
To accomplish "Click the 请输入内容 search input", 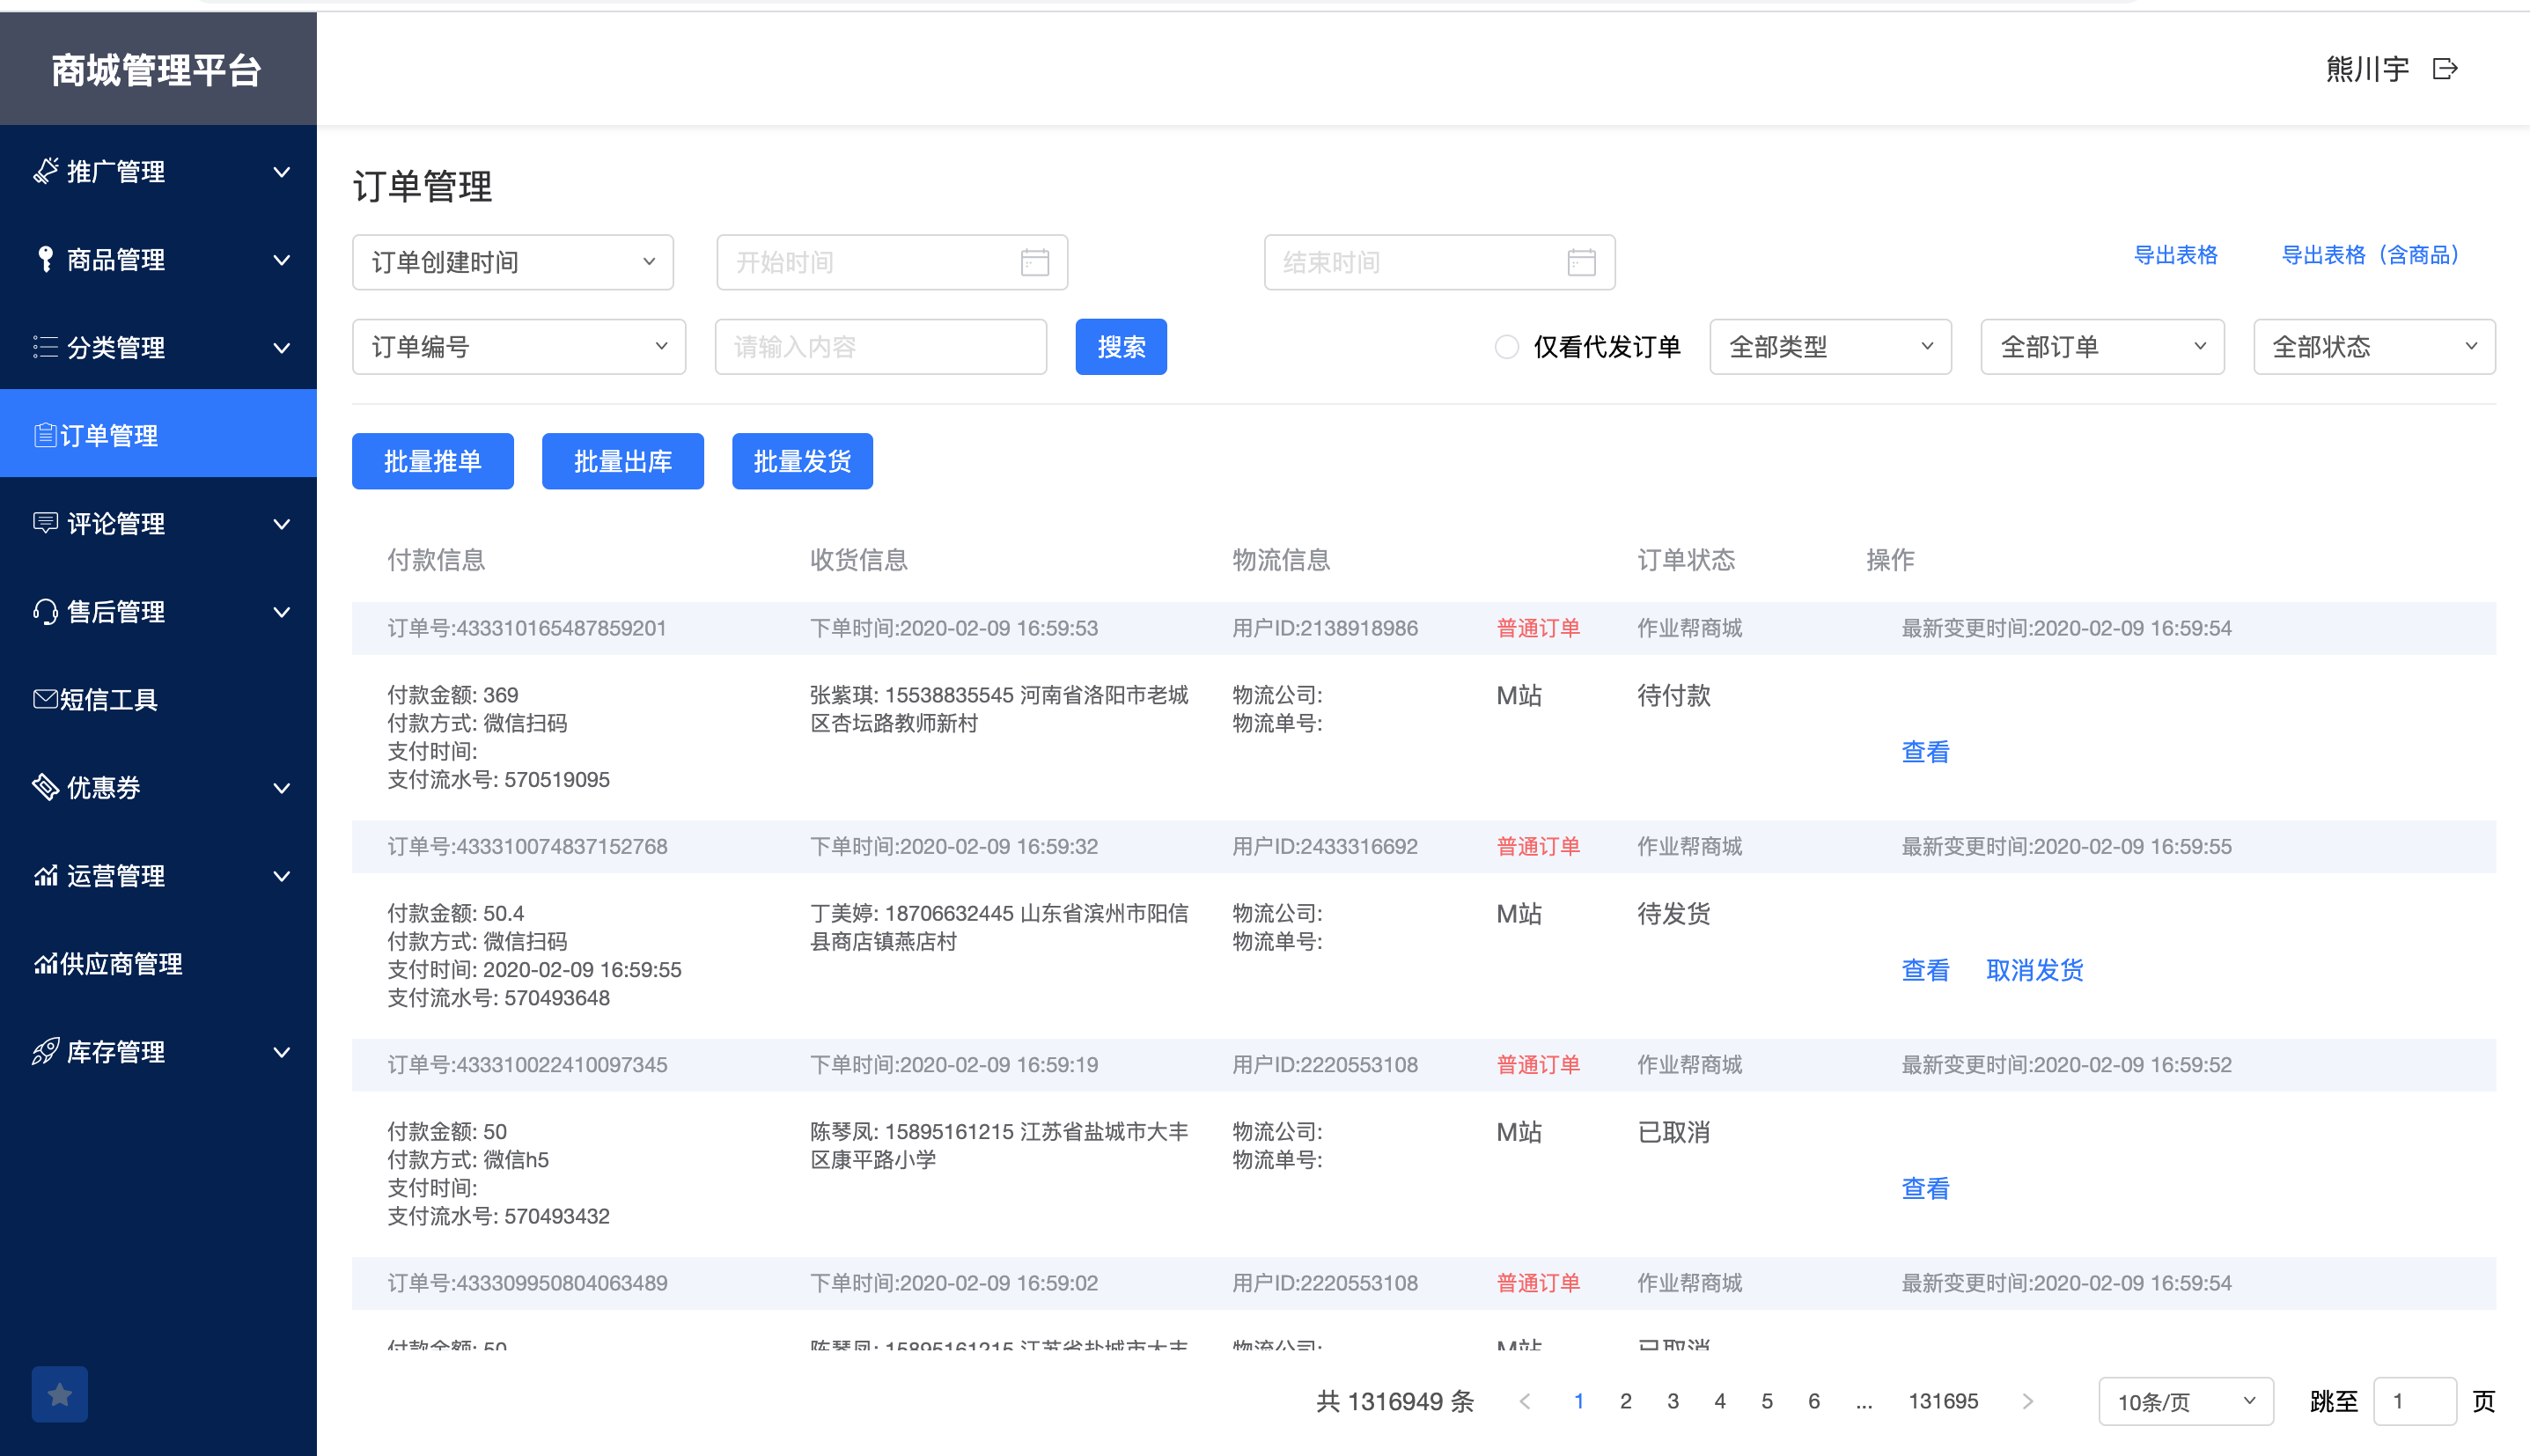I will pos(881,347).
